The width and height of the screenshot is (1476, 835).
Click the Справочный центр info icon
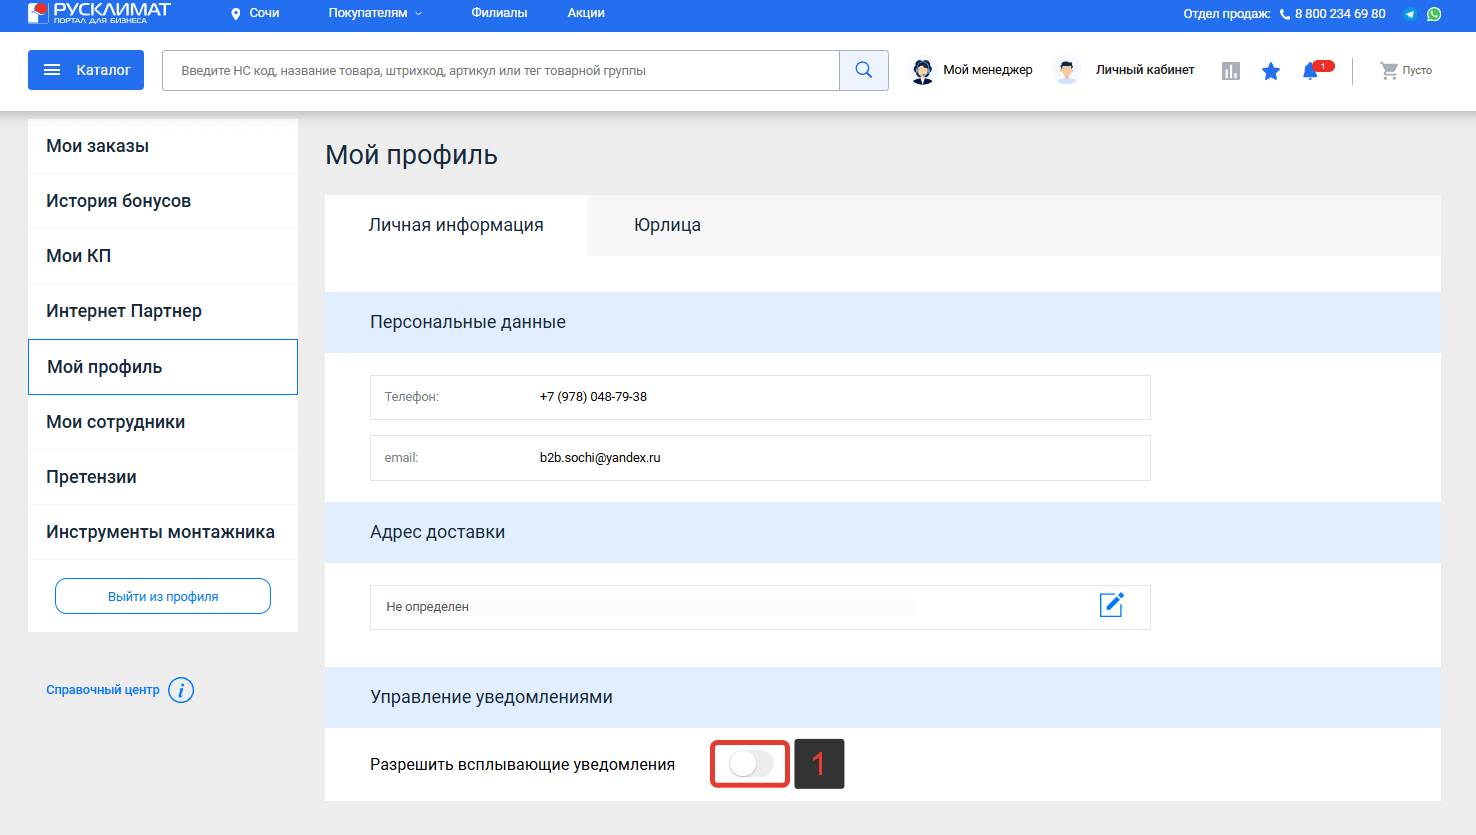click(181, 690)
